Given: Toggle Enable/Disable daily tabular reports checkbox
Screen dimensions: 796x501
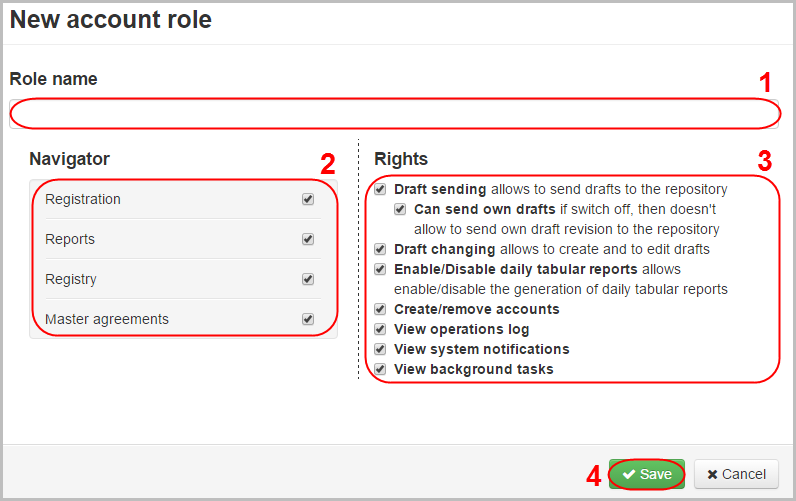Looking at the screenshot, I should (x=380, y=269).
